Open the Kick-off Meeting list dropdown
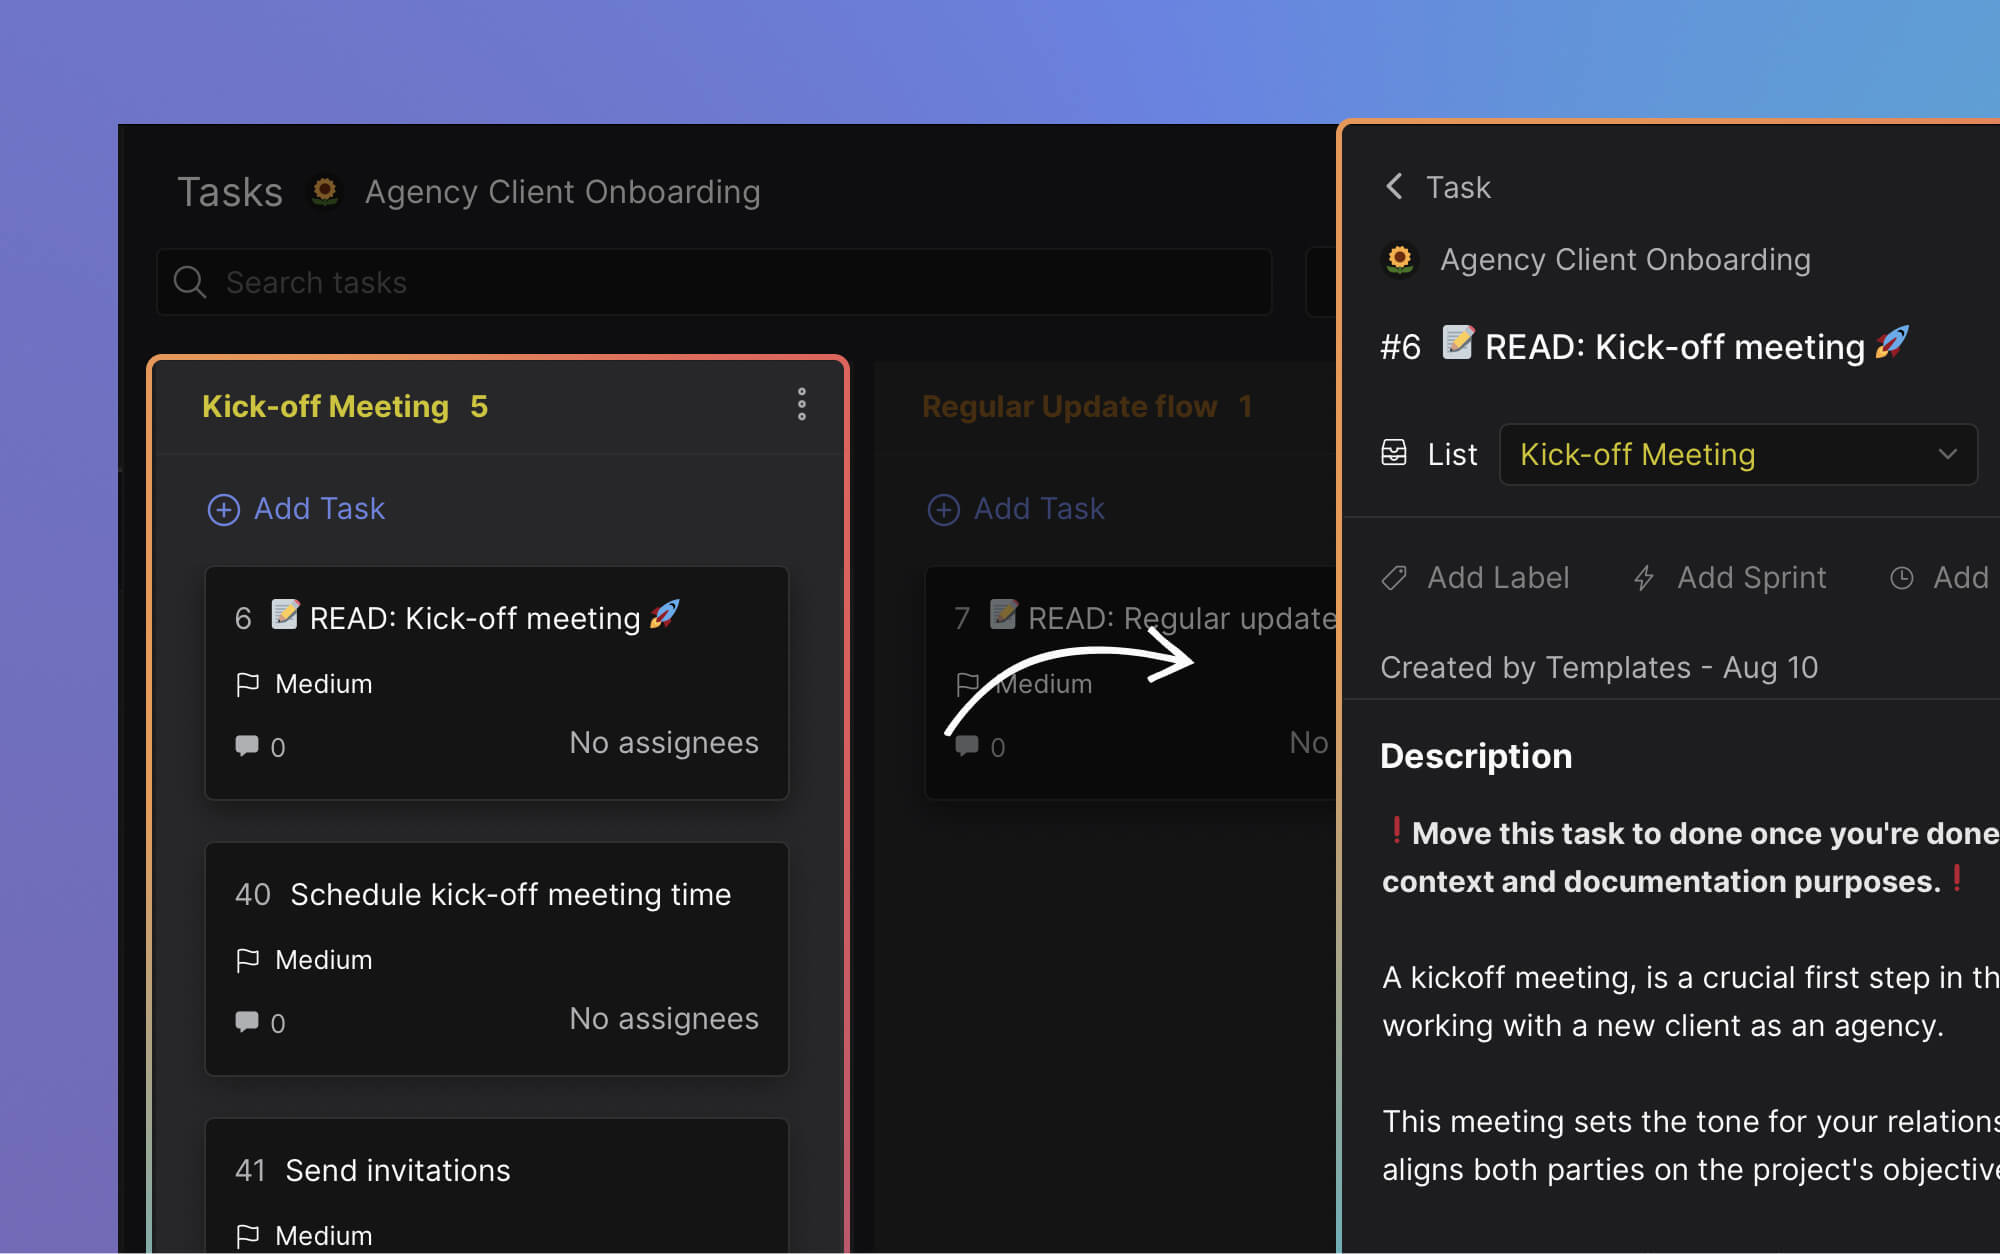Screen dimensions: 2000x1254 1737,455
